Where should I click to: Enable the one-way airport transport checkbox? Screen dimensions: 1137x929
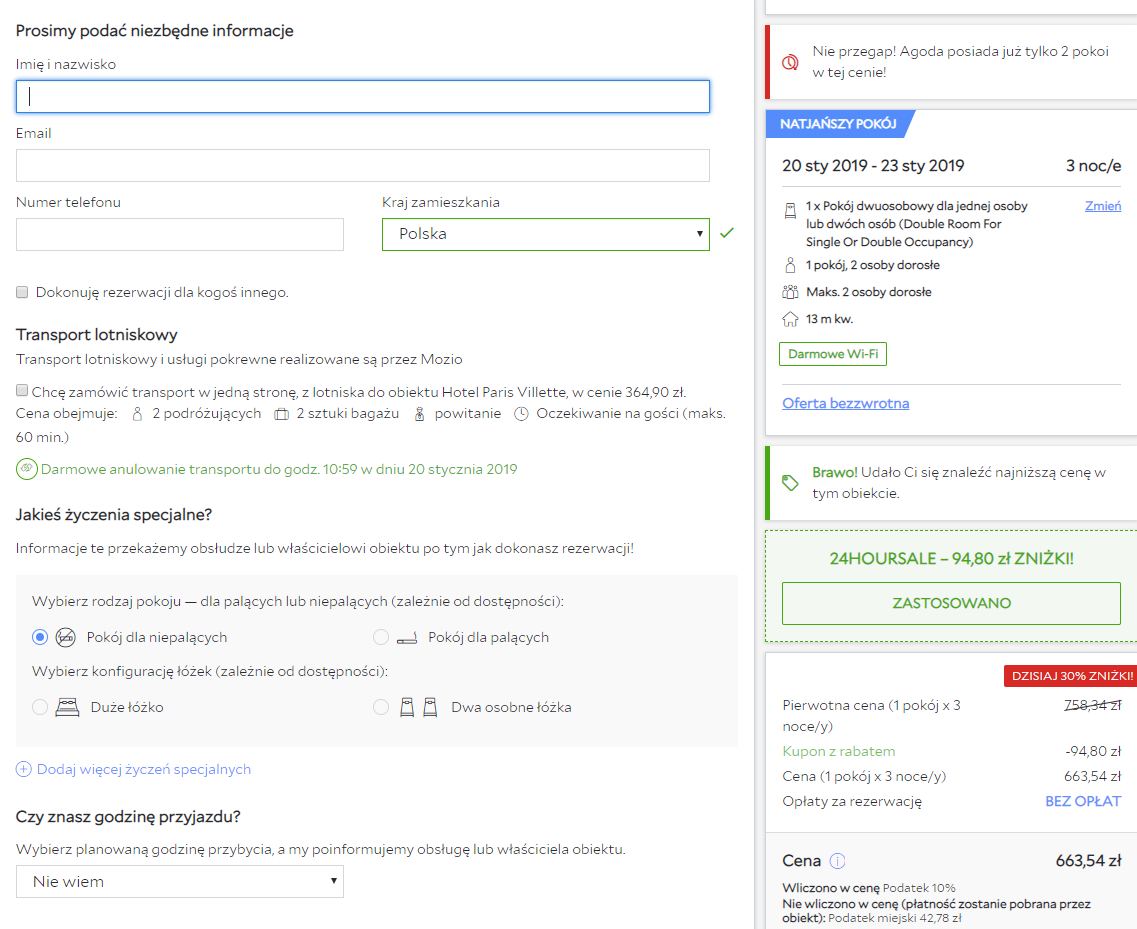pyautogui.click(x=22, y=391)
